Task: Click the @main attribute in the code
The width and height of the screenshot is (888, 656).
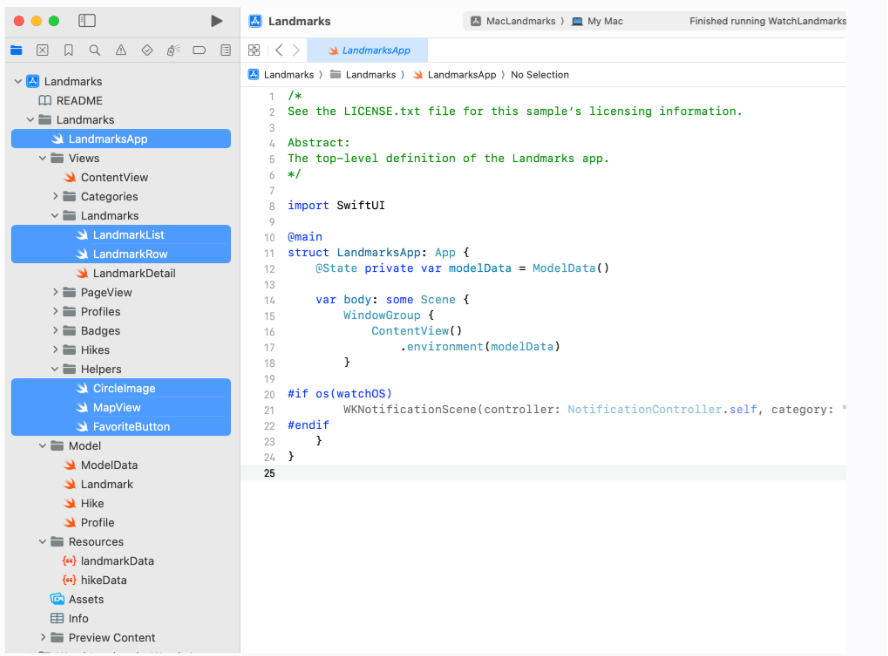Action: coord(305,237)
